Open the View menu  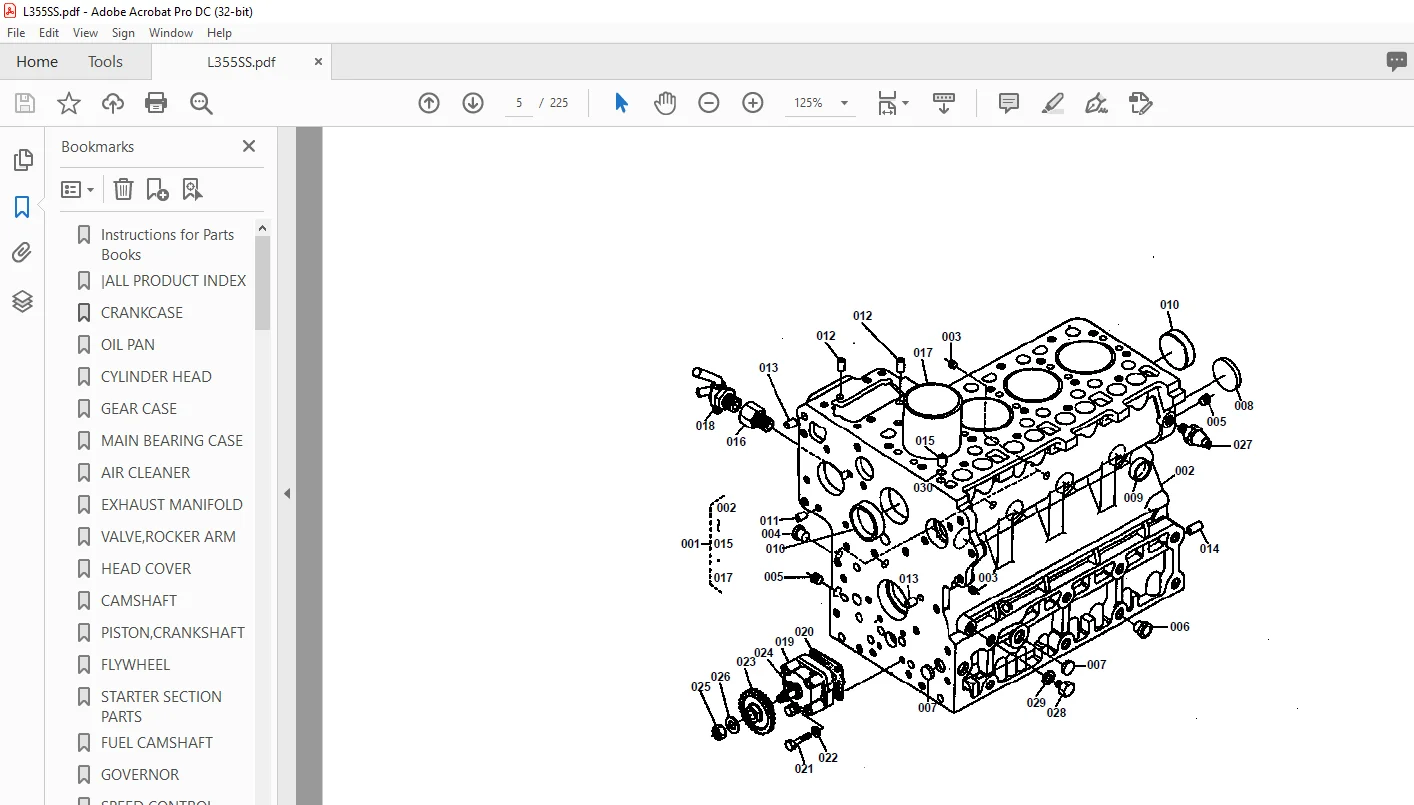pos(85,33)
